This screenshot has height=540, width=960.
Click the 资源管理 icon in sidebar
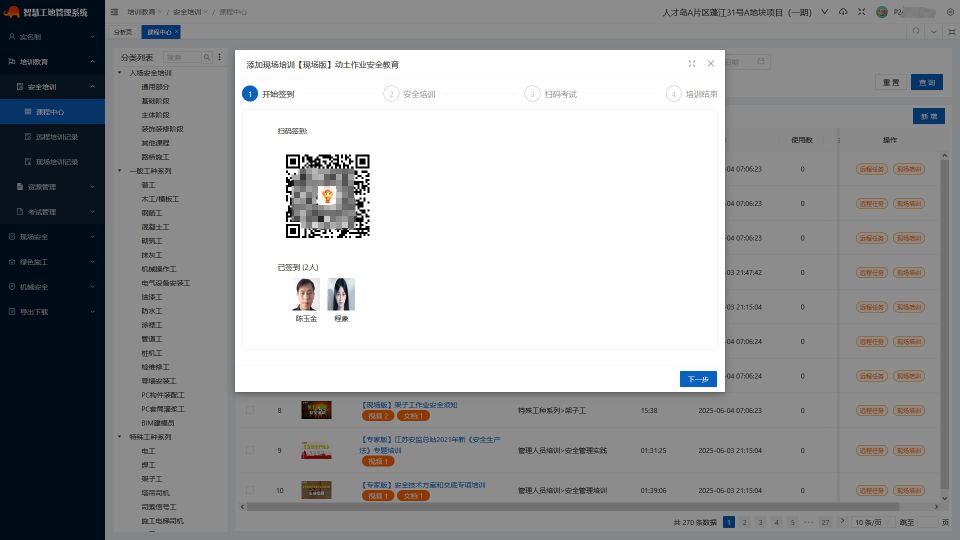20,186
